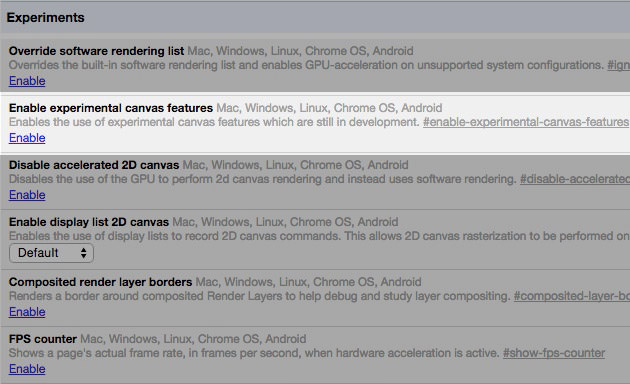
Task: Select Override software rendering list title
Action: (96, 51)
